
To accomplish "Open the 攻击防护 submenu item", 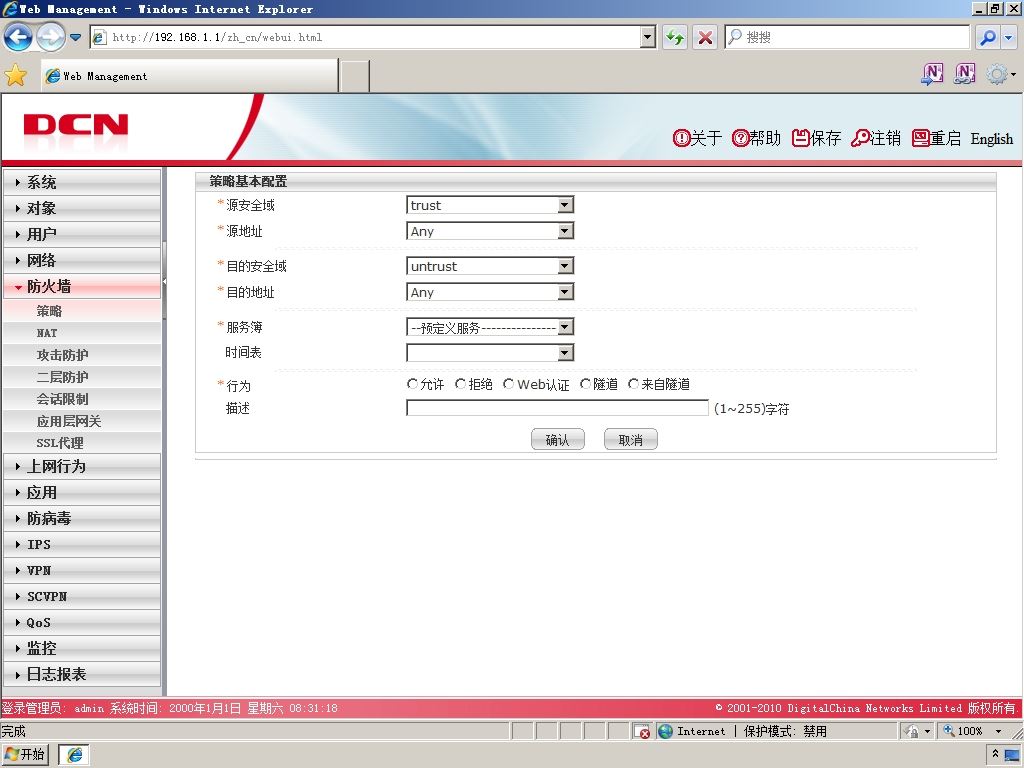I will pyautogui.click(x=82, y=355).
